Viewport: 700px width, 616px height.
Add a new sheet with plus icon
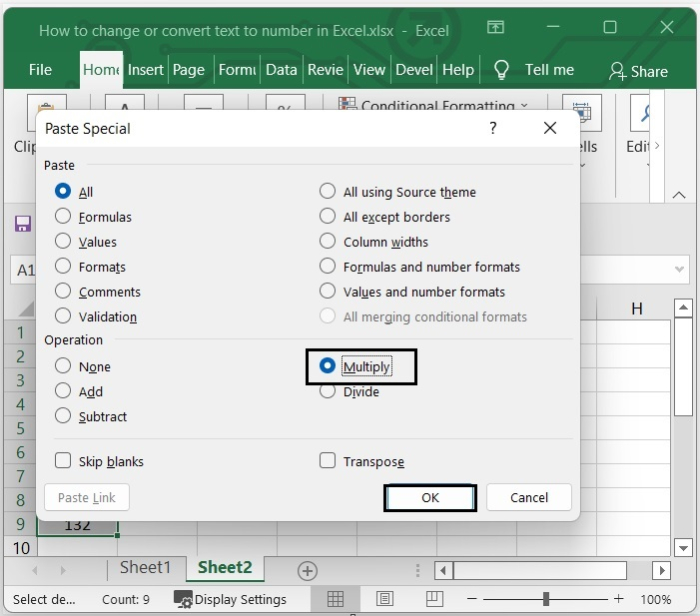tap(307, 570)
